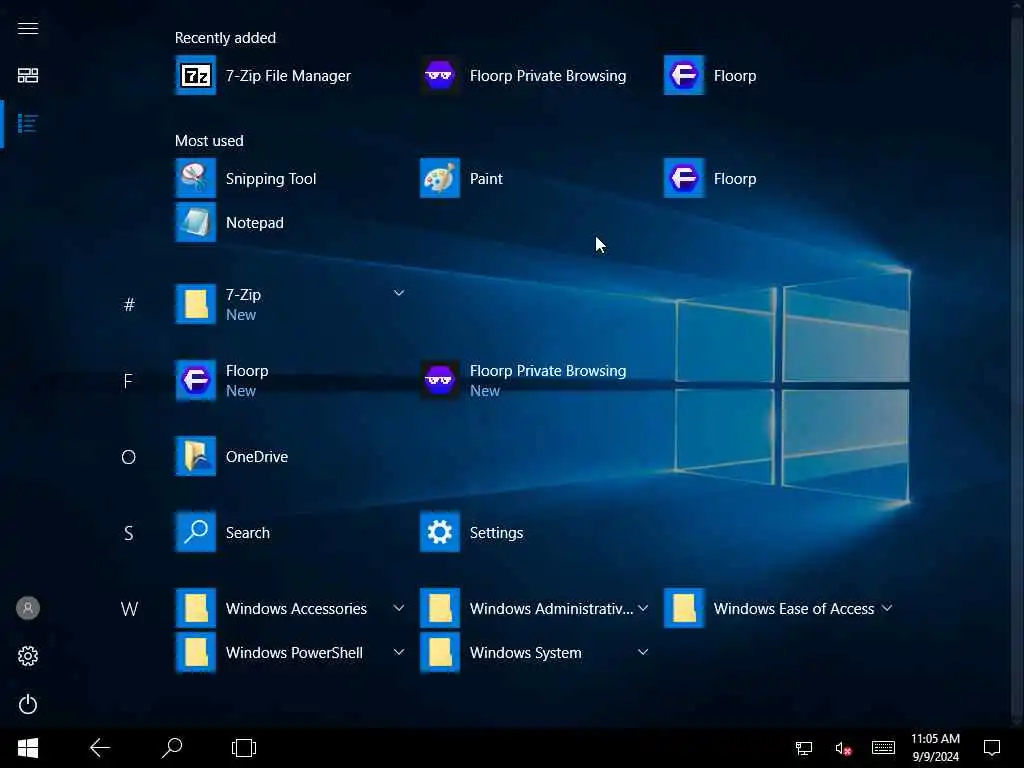Open the clock showing 11:05 AM
This screenshot has height=768, width=1024.
[935, 748]
